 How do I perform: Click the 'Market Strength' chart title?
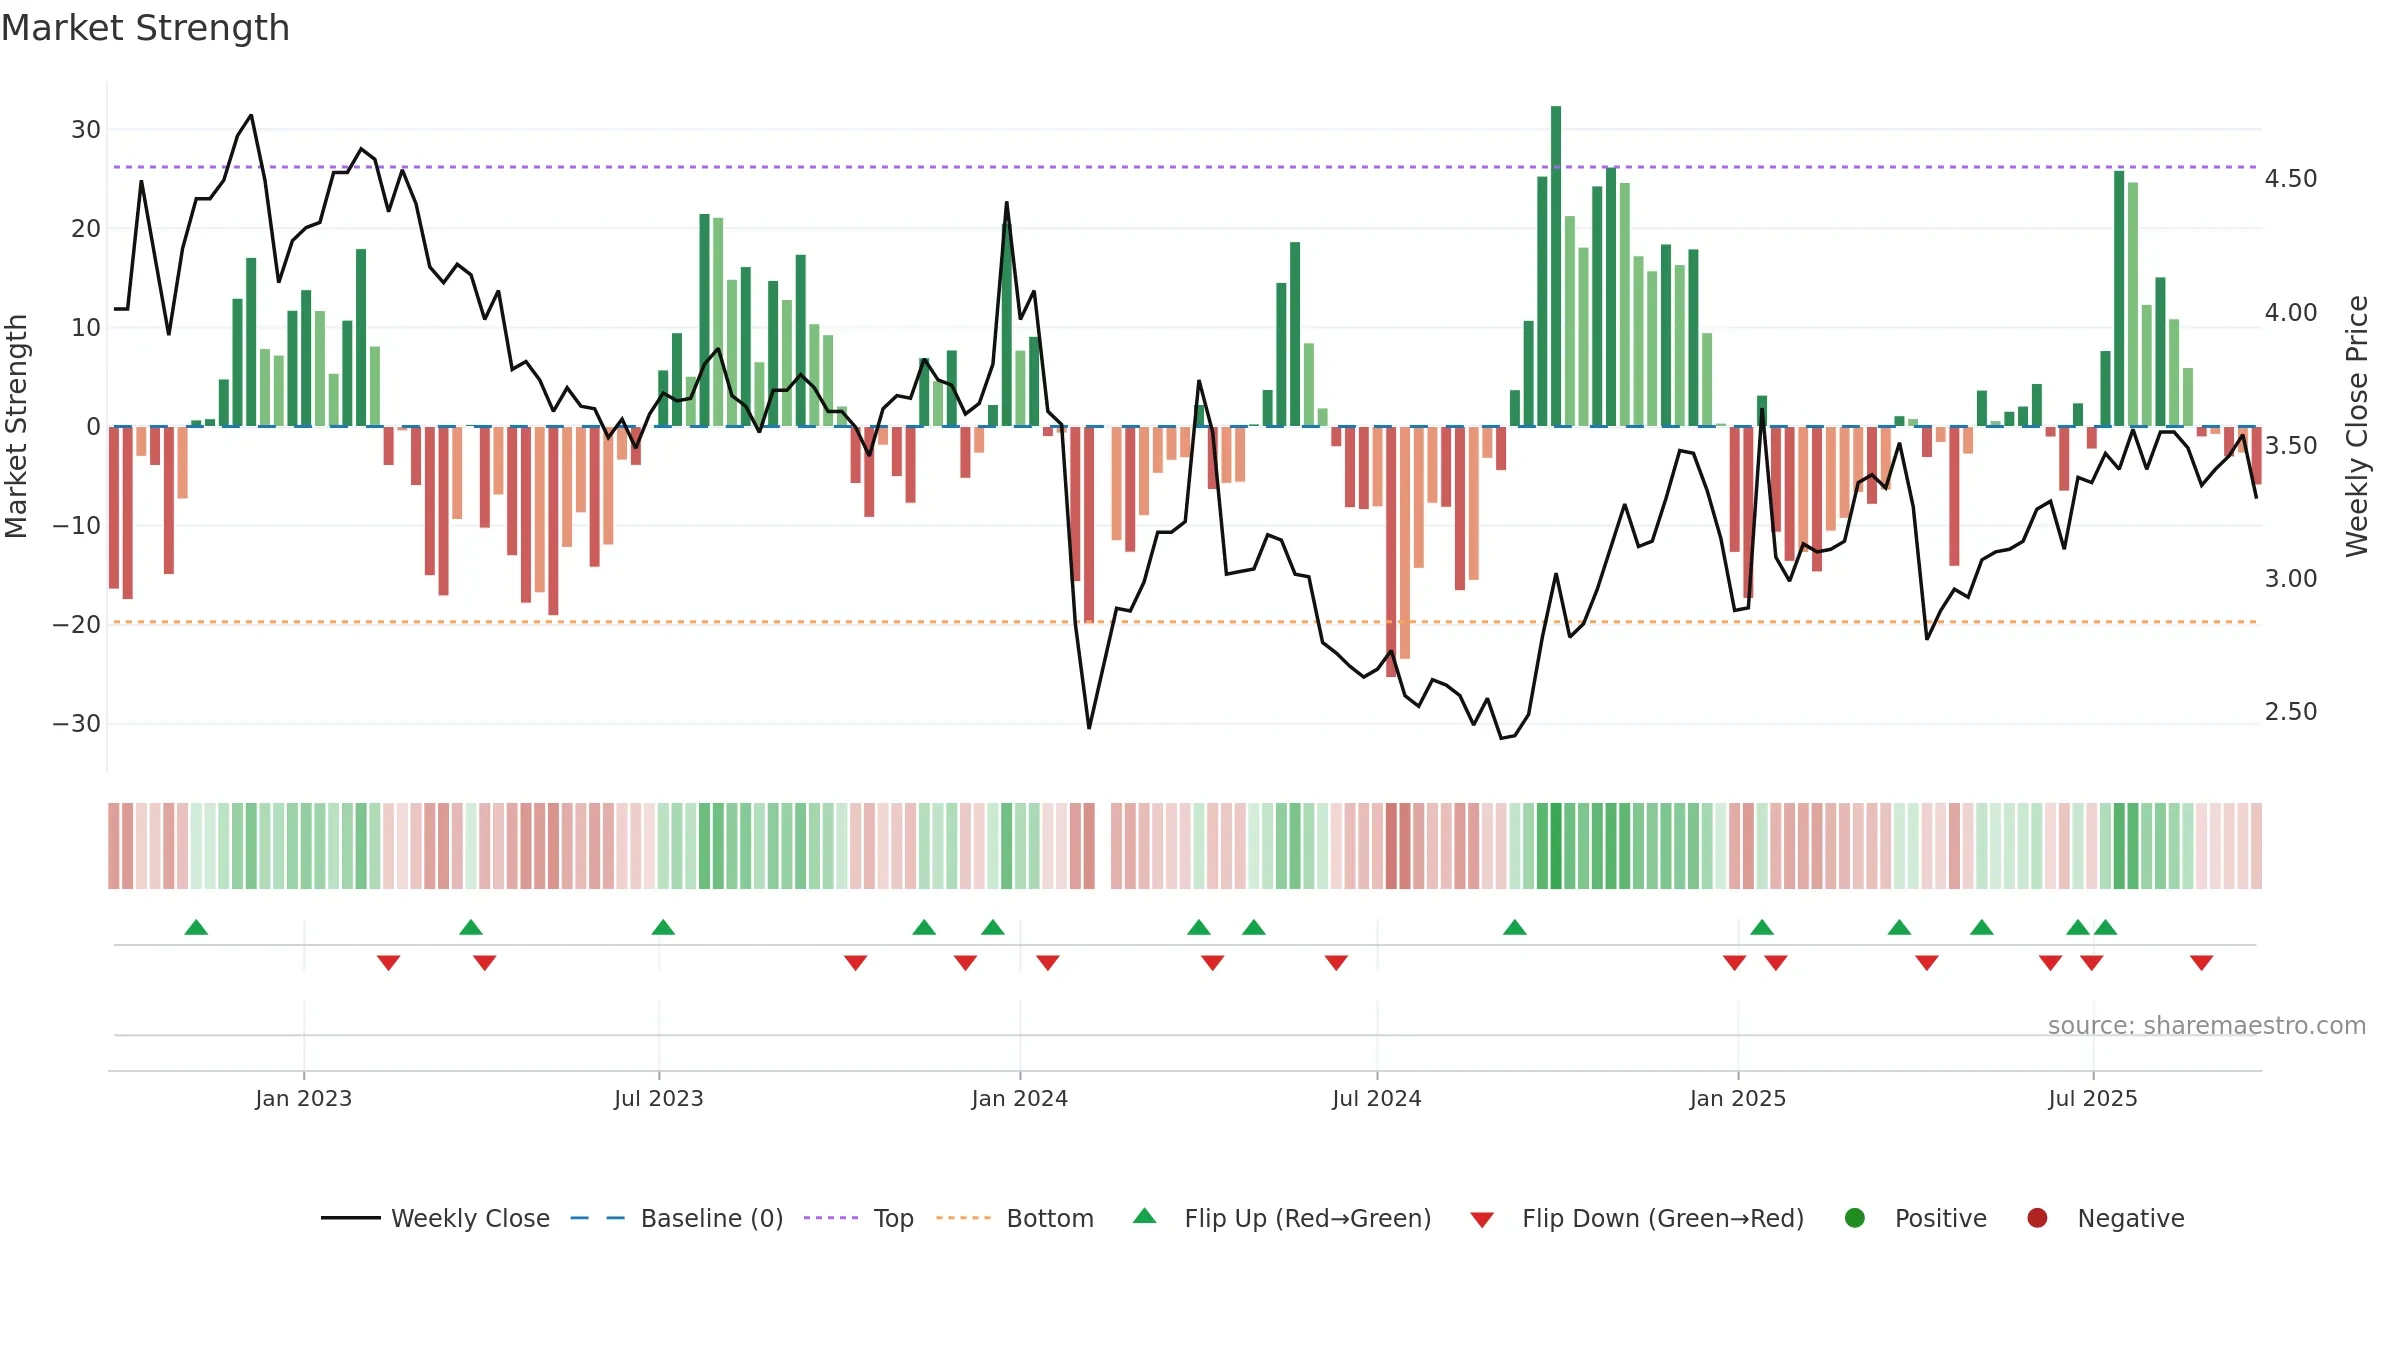tap(145, 28)
